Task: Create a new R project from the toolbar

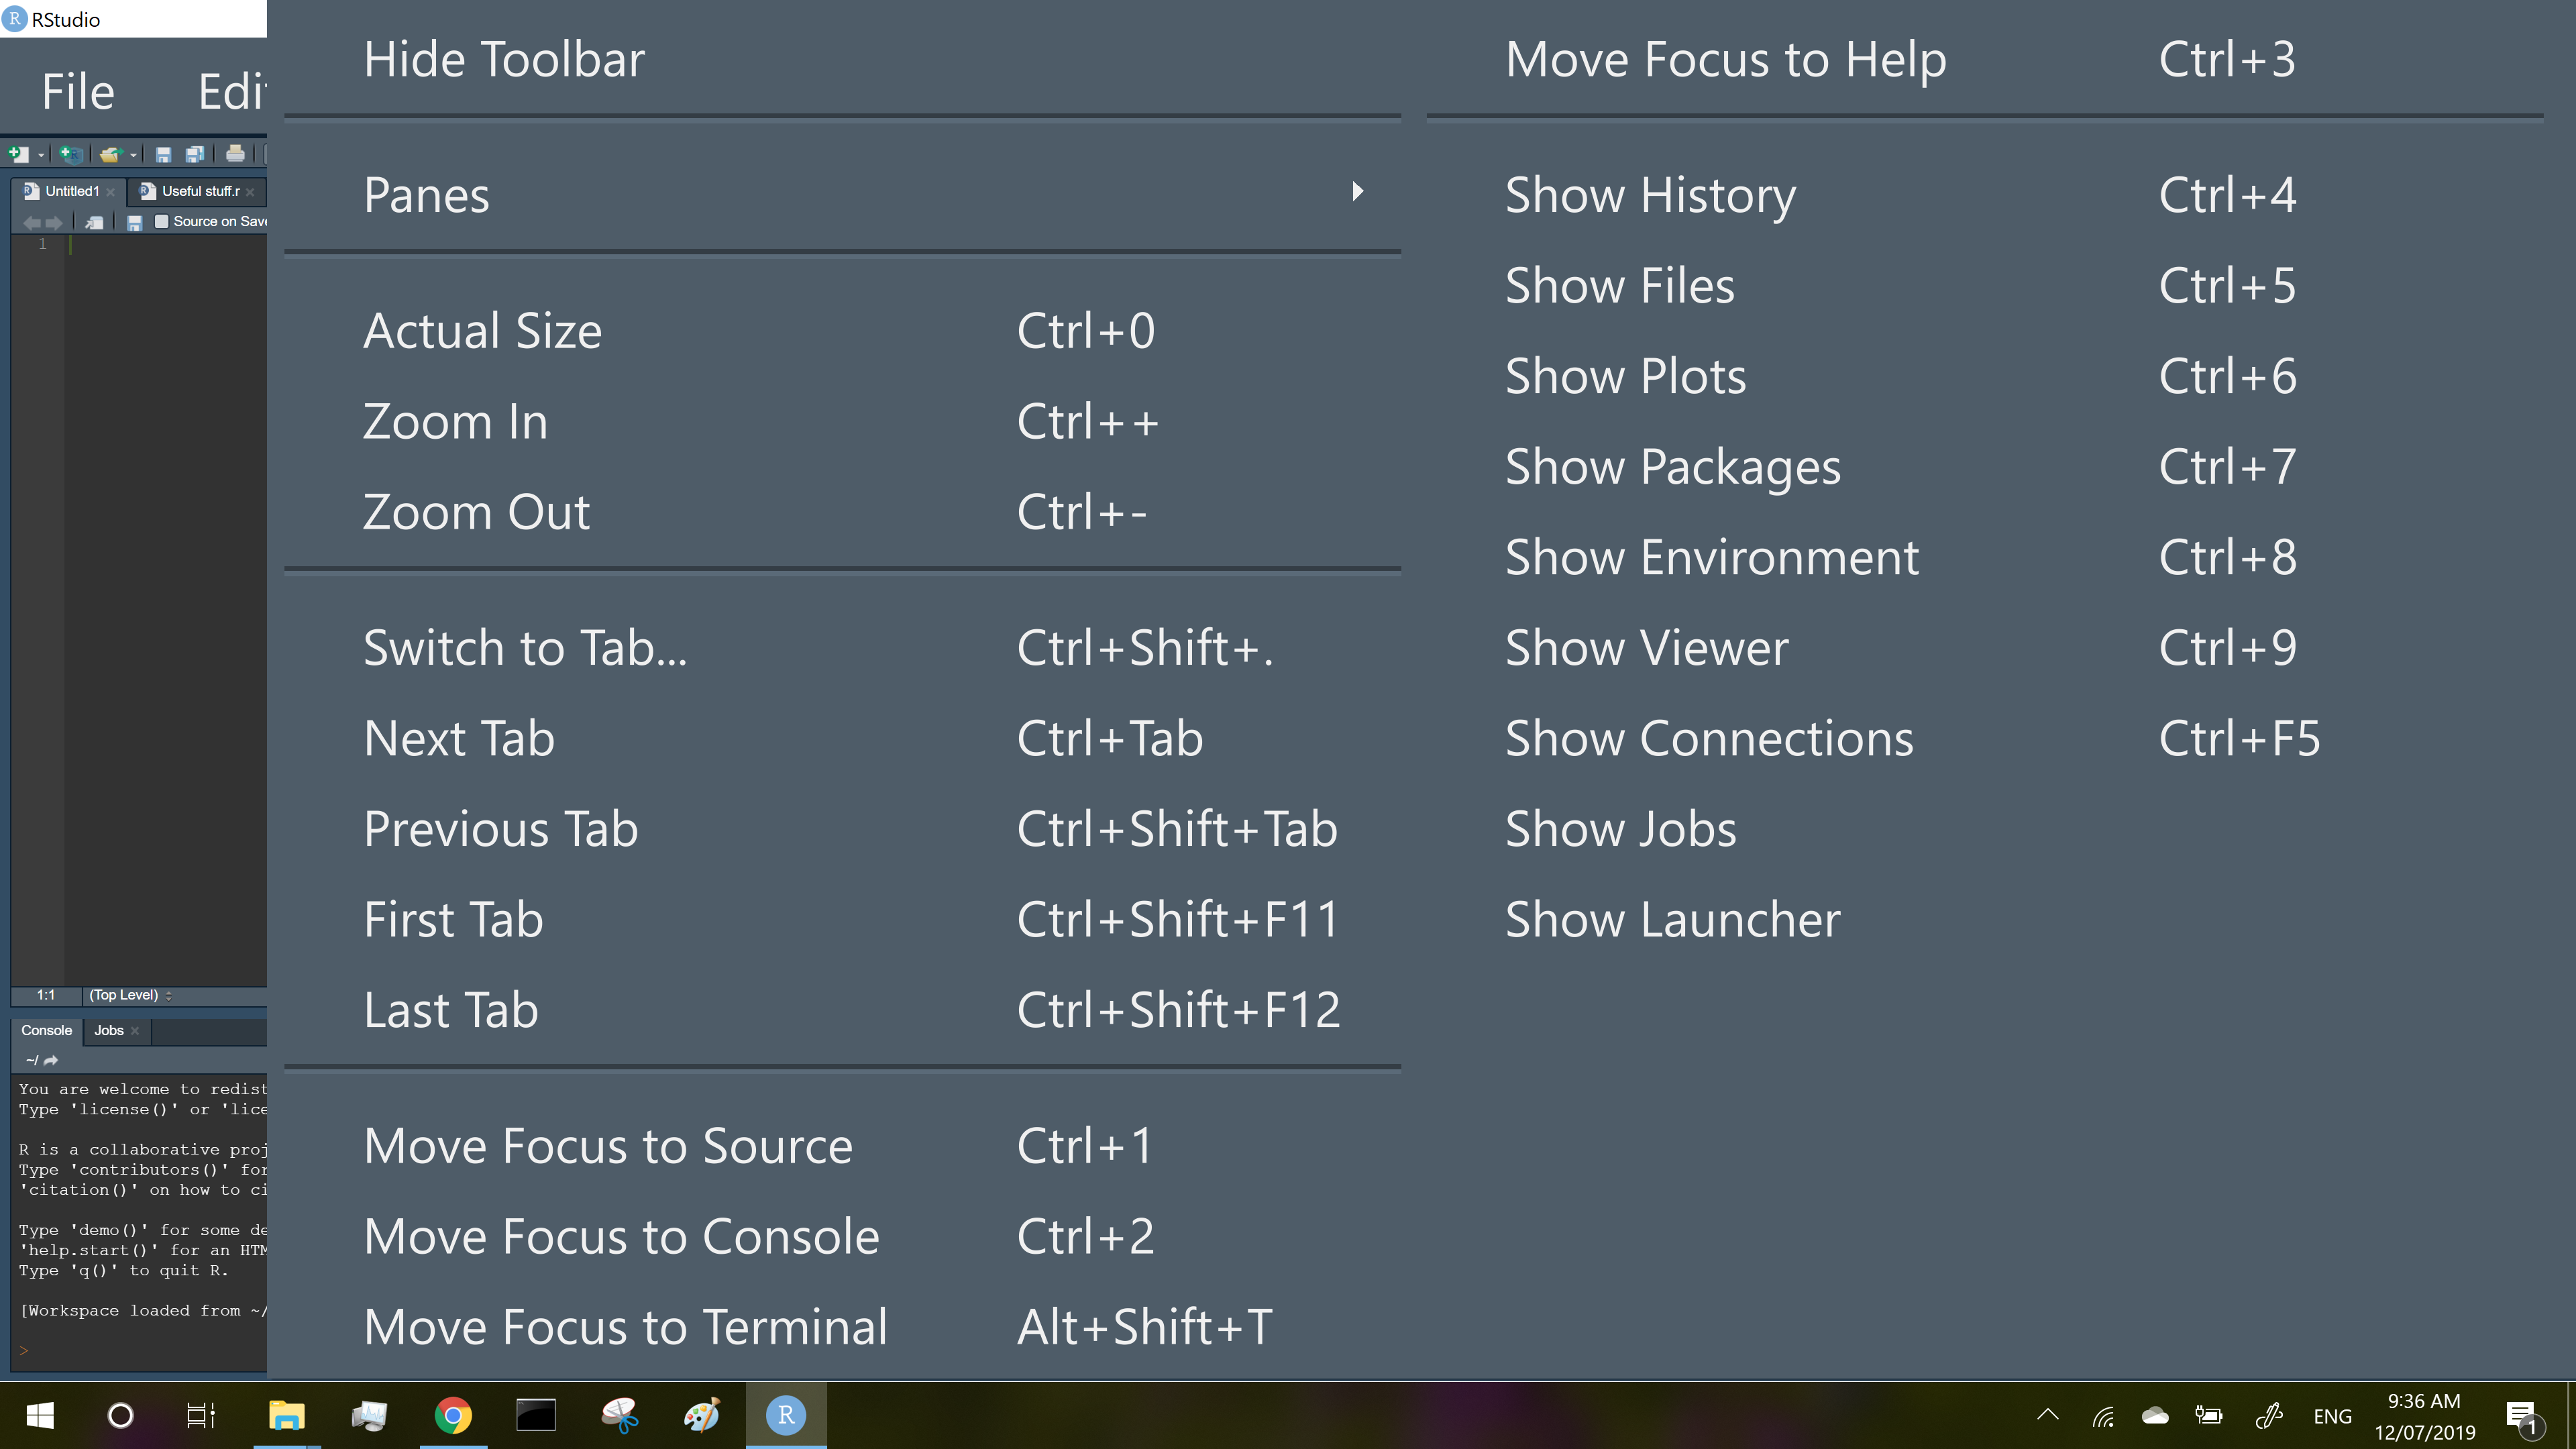Action: [70, 156]
